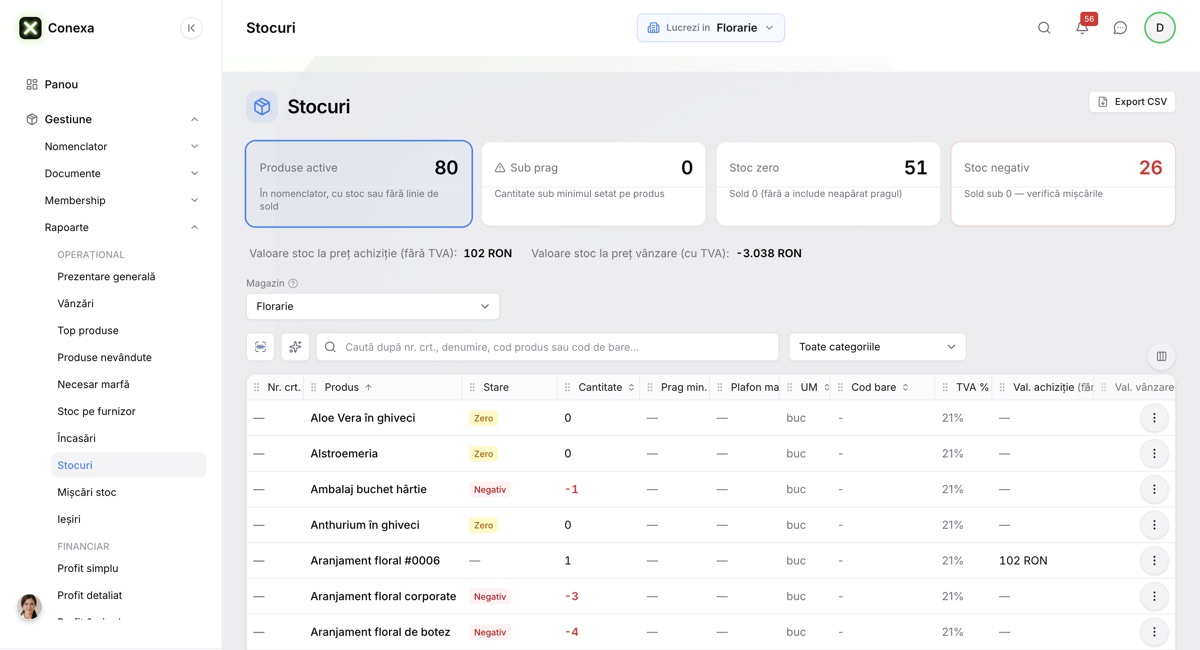Open the user avatar menu labeled D
Screen dimensions: 1200x650
(1160, 28)
